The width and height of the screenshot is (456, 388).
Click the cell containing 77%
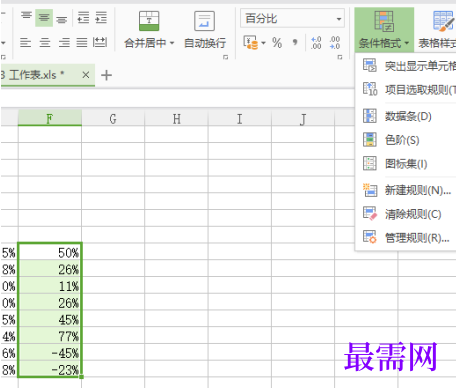pyautogui.click(x=50, y=335)
